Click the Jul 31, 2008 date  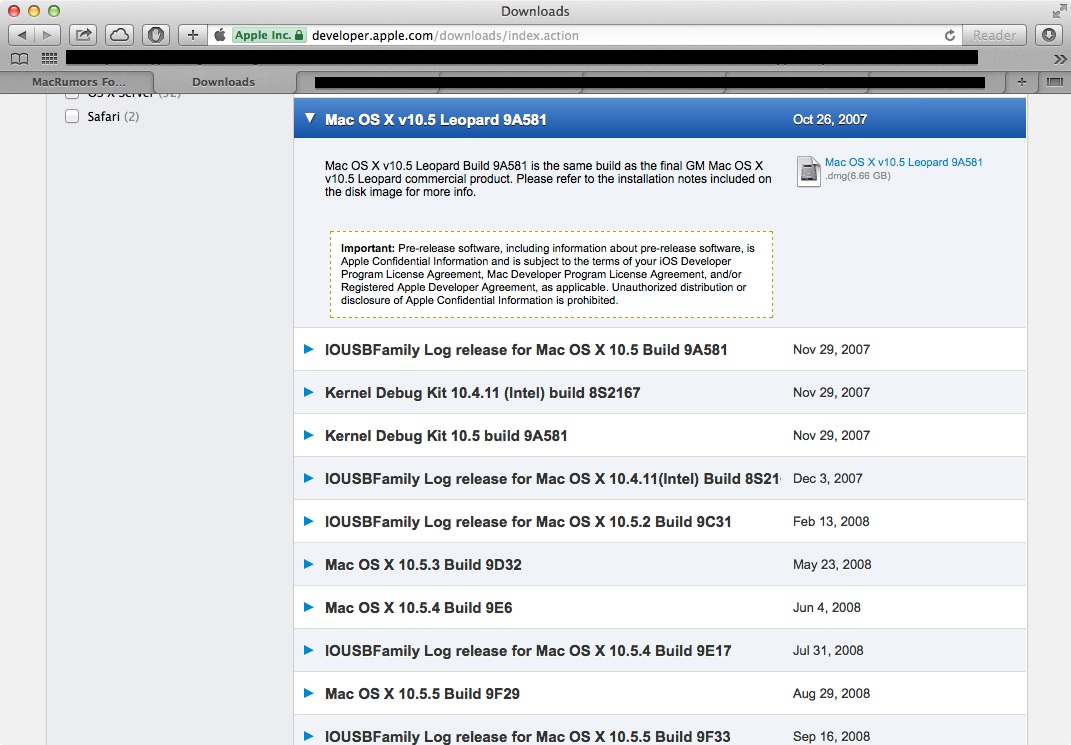point(828,651)
